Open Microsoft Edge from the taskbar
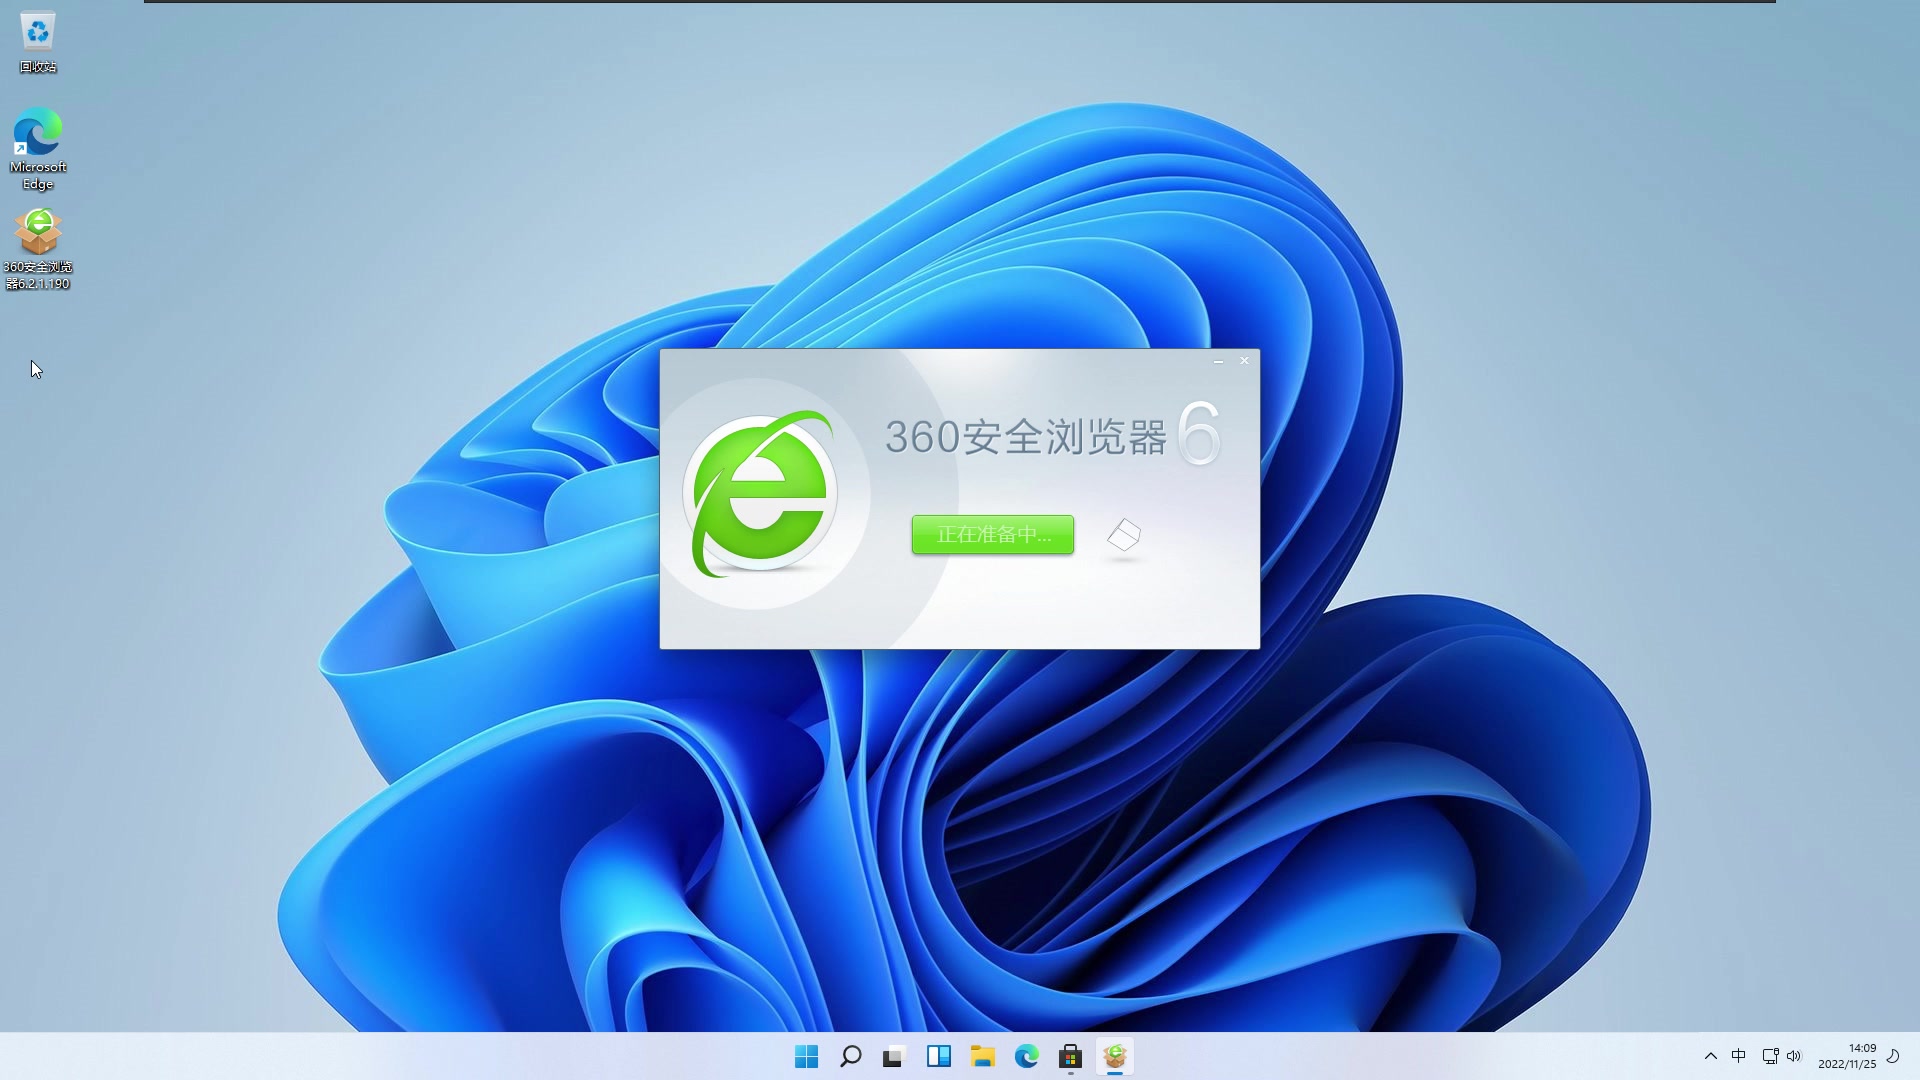The image size is (1920, 1080). (1027, 1055)
